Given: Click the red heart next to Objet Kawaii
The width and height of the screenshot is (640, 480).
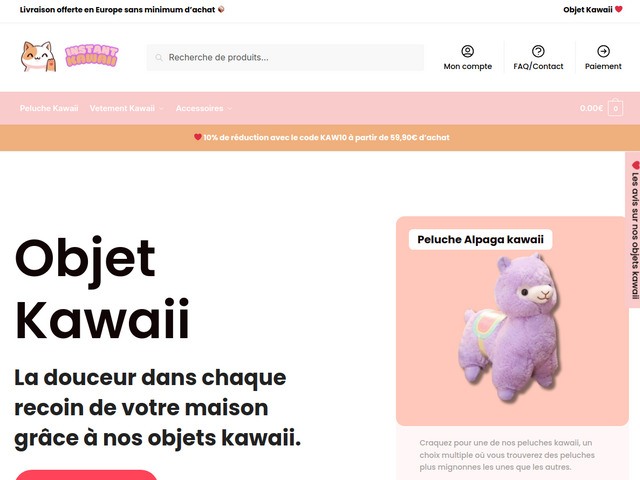Looking at the screenshot, I should tap(619, 9).
